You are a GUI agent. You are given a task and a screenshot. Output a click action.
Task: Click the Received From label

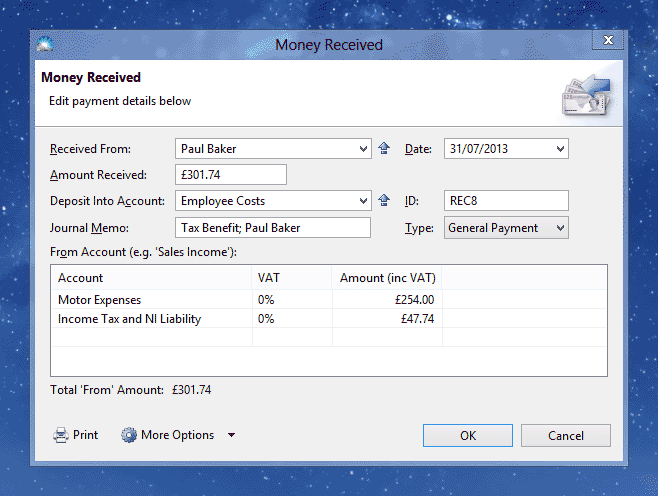(90, 149)
